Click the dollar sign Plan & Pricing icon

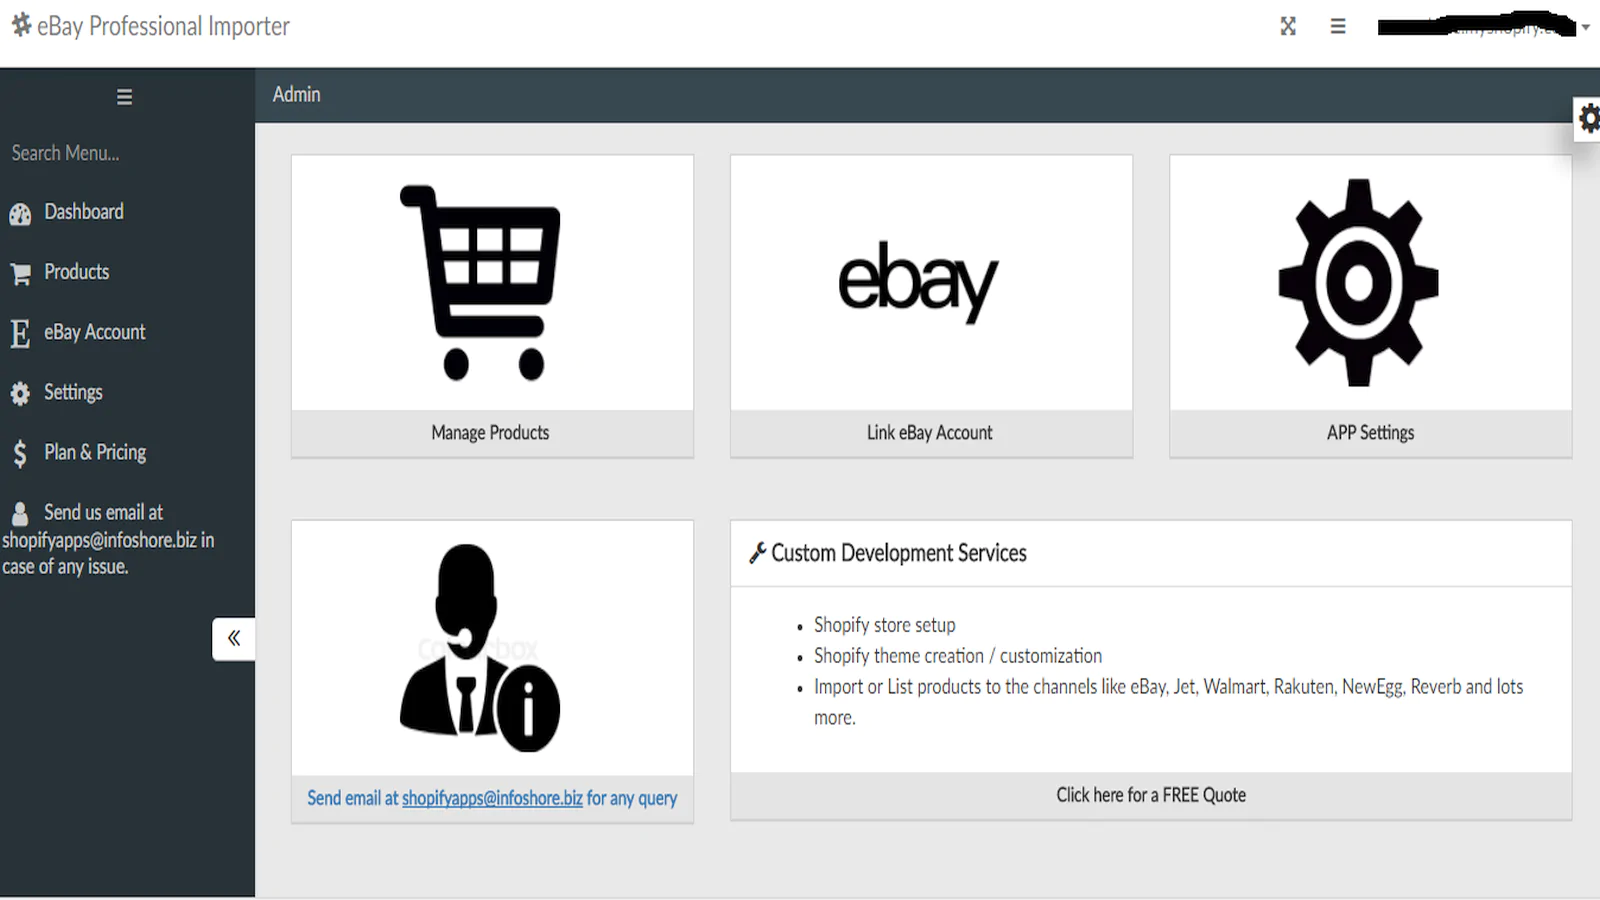click(20, 454)
